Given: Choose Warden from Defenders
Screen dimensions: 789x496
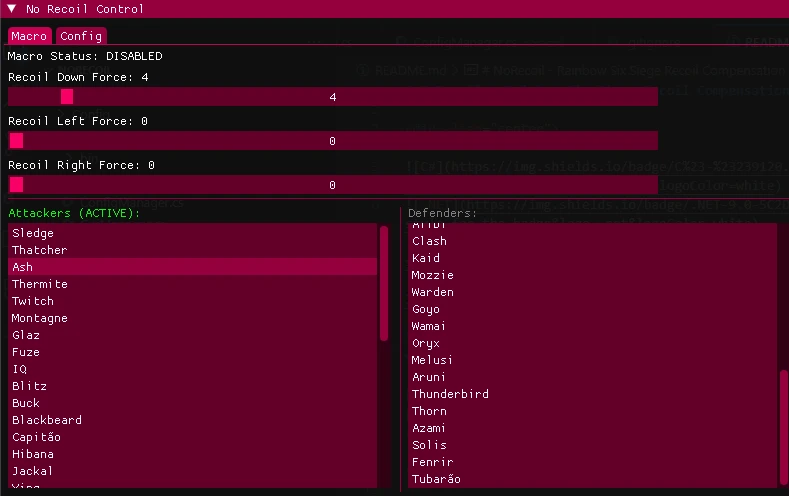Looking at the screenshot, I should (592, 292).
